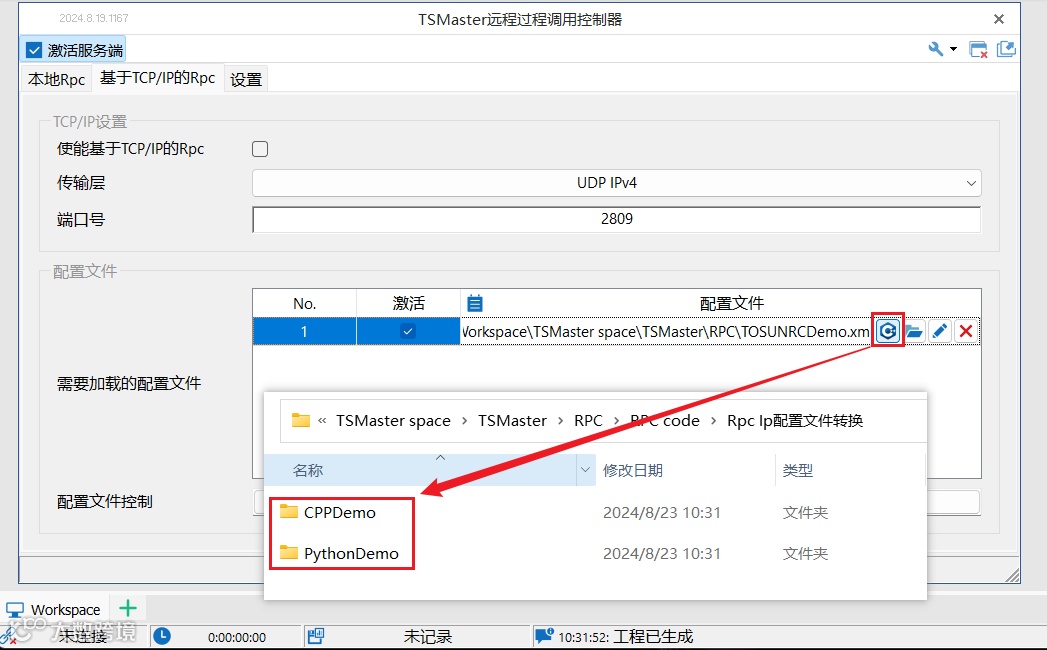
Task: Go to TSMaster in the breadcrumb
Action: [512, 421]
